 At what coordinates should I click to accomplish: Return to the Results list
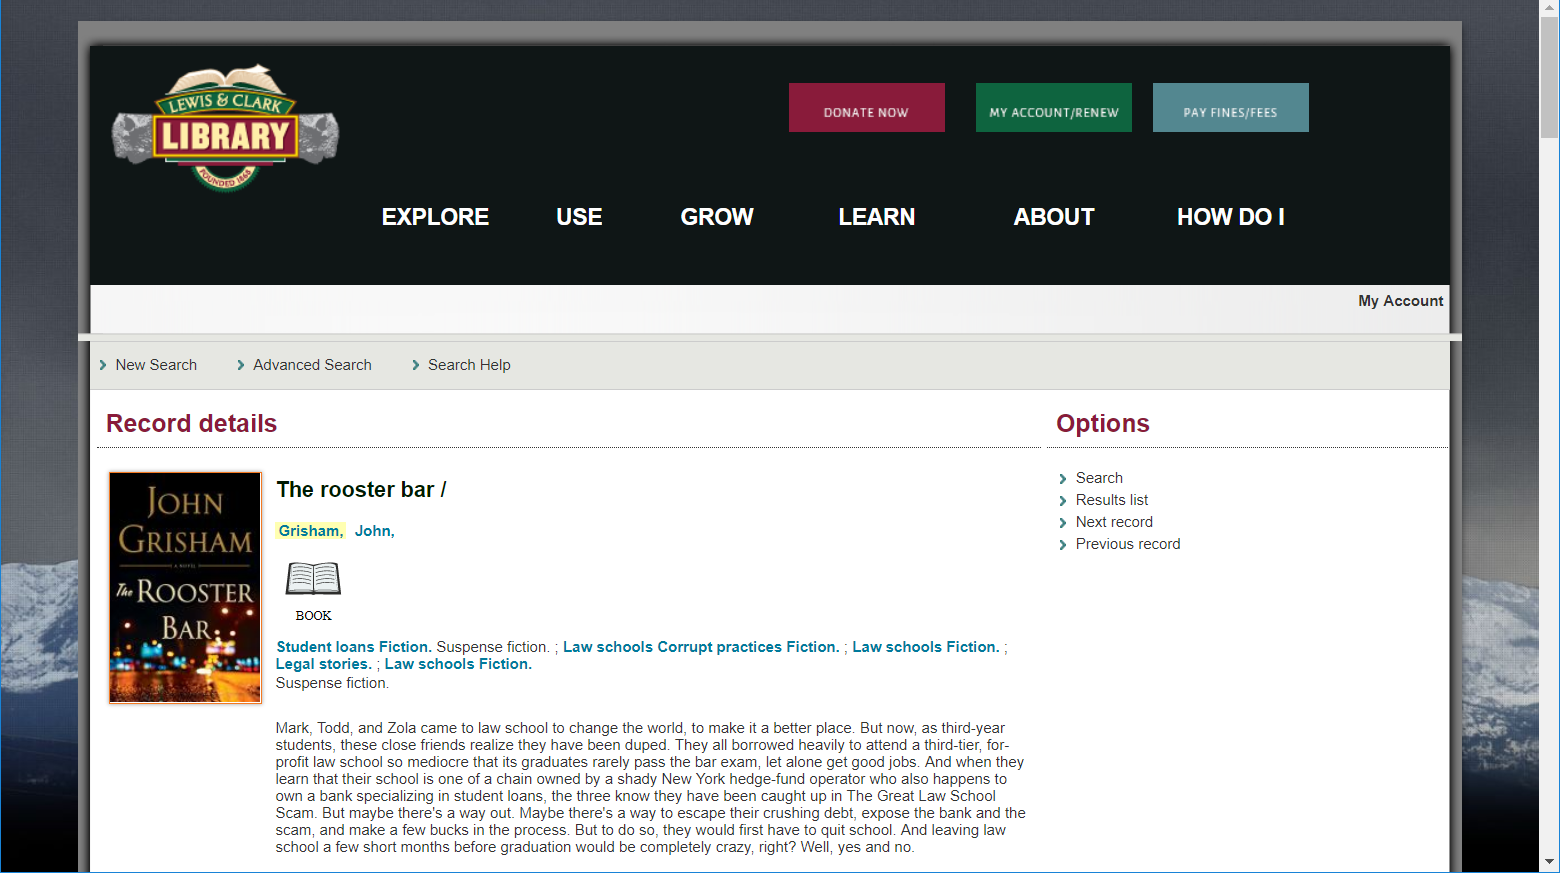1112,500
